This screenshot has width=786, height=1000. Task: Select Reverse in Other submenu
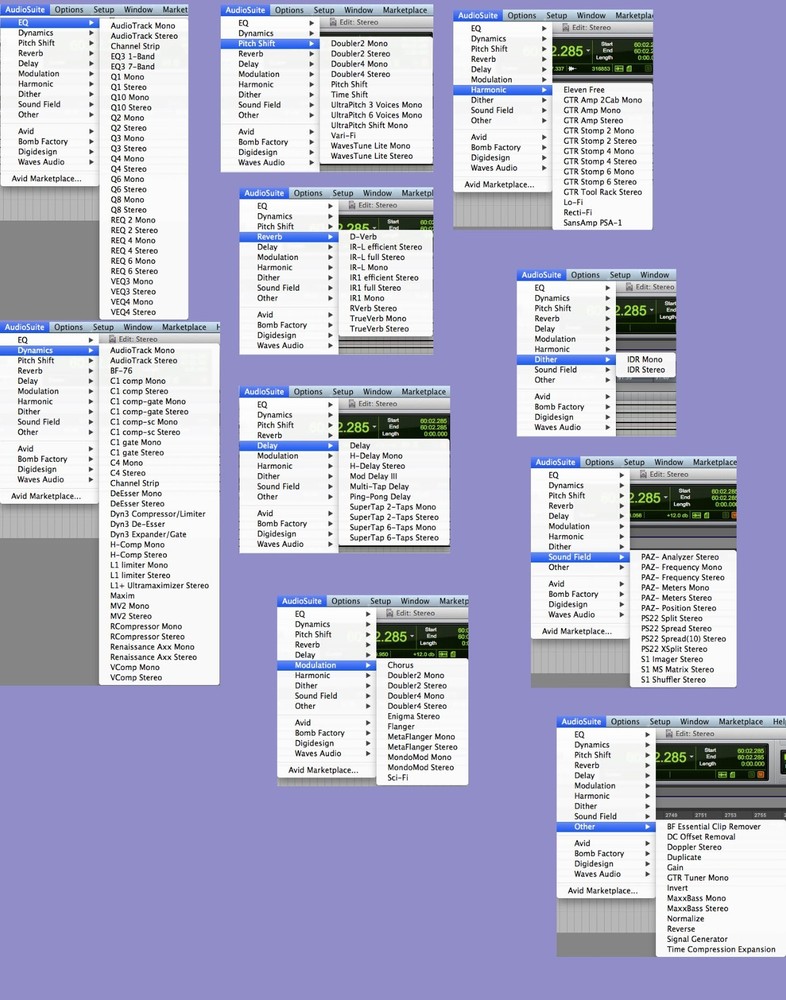point(681,929)
